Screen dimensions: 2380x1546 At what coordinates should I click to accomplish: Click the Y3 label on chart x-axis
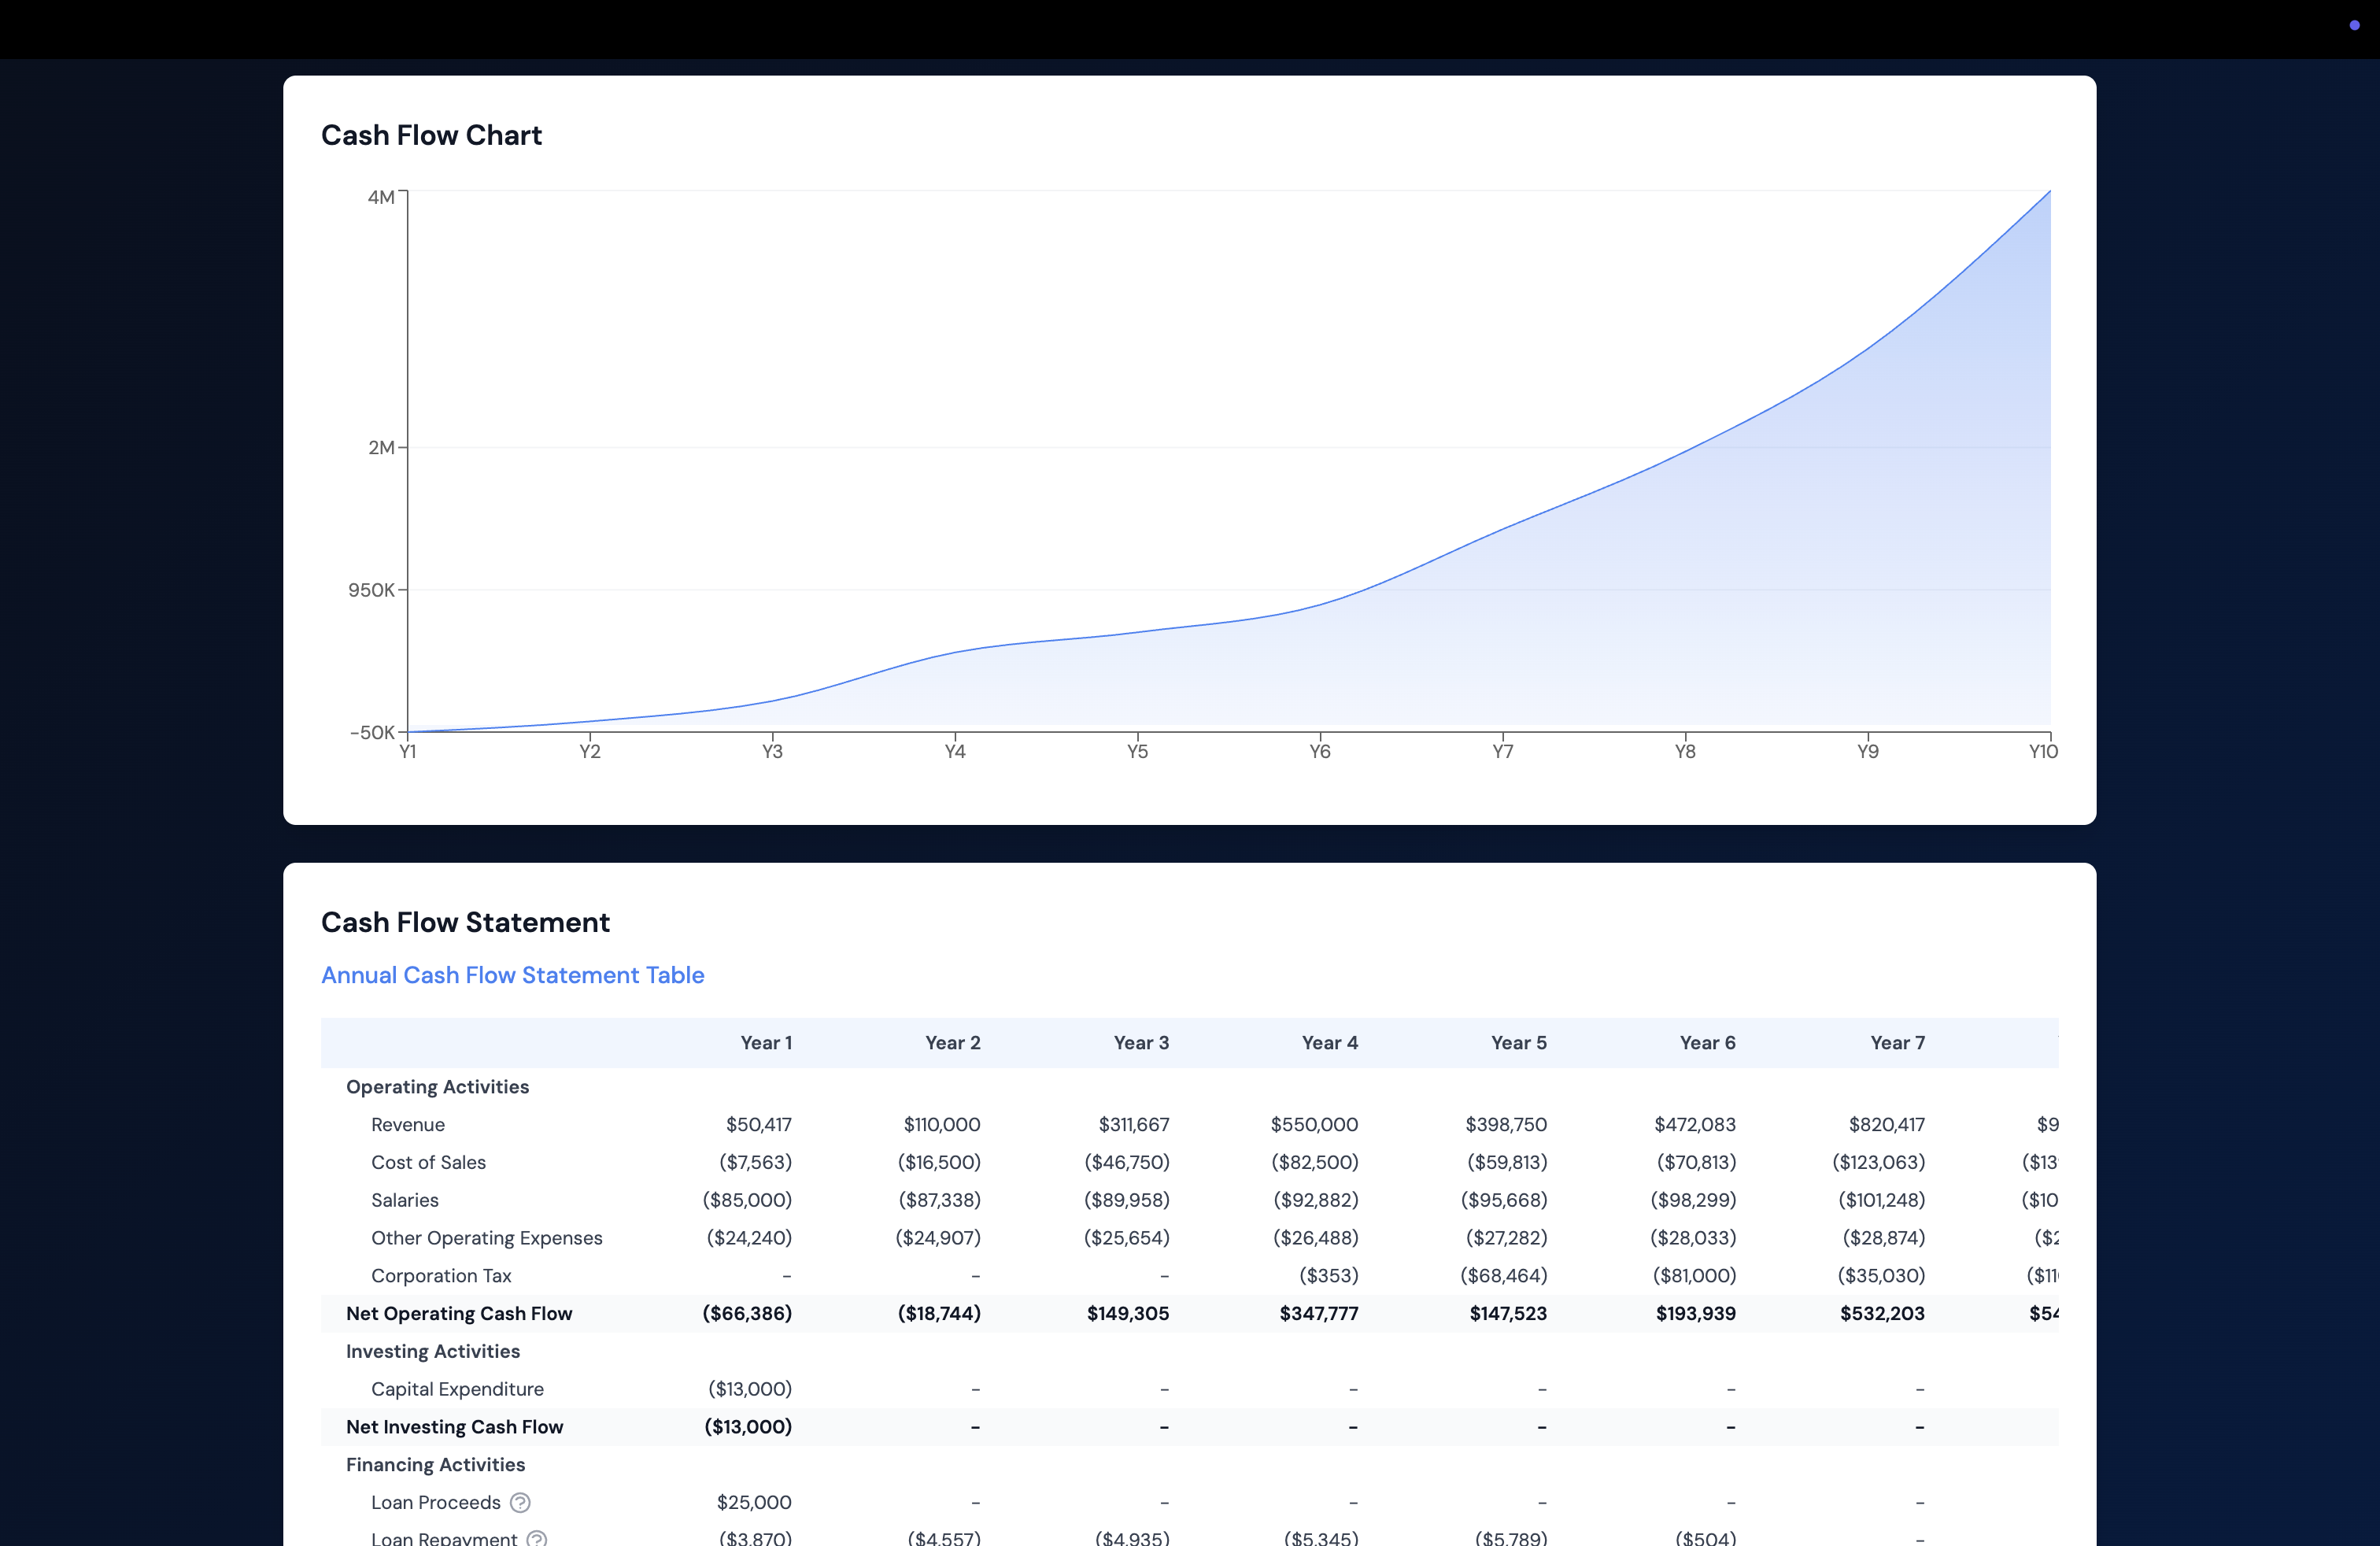[x=772, y=752]
